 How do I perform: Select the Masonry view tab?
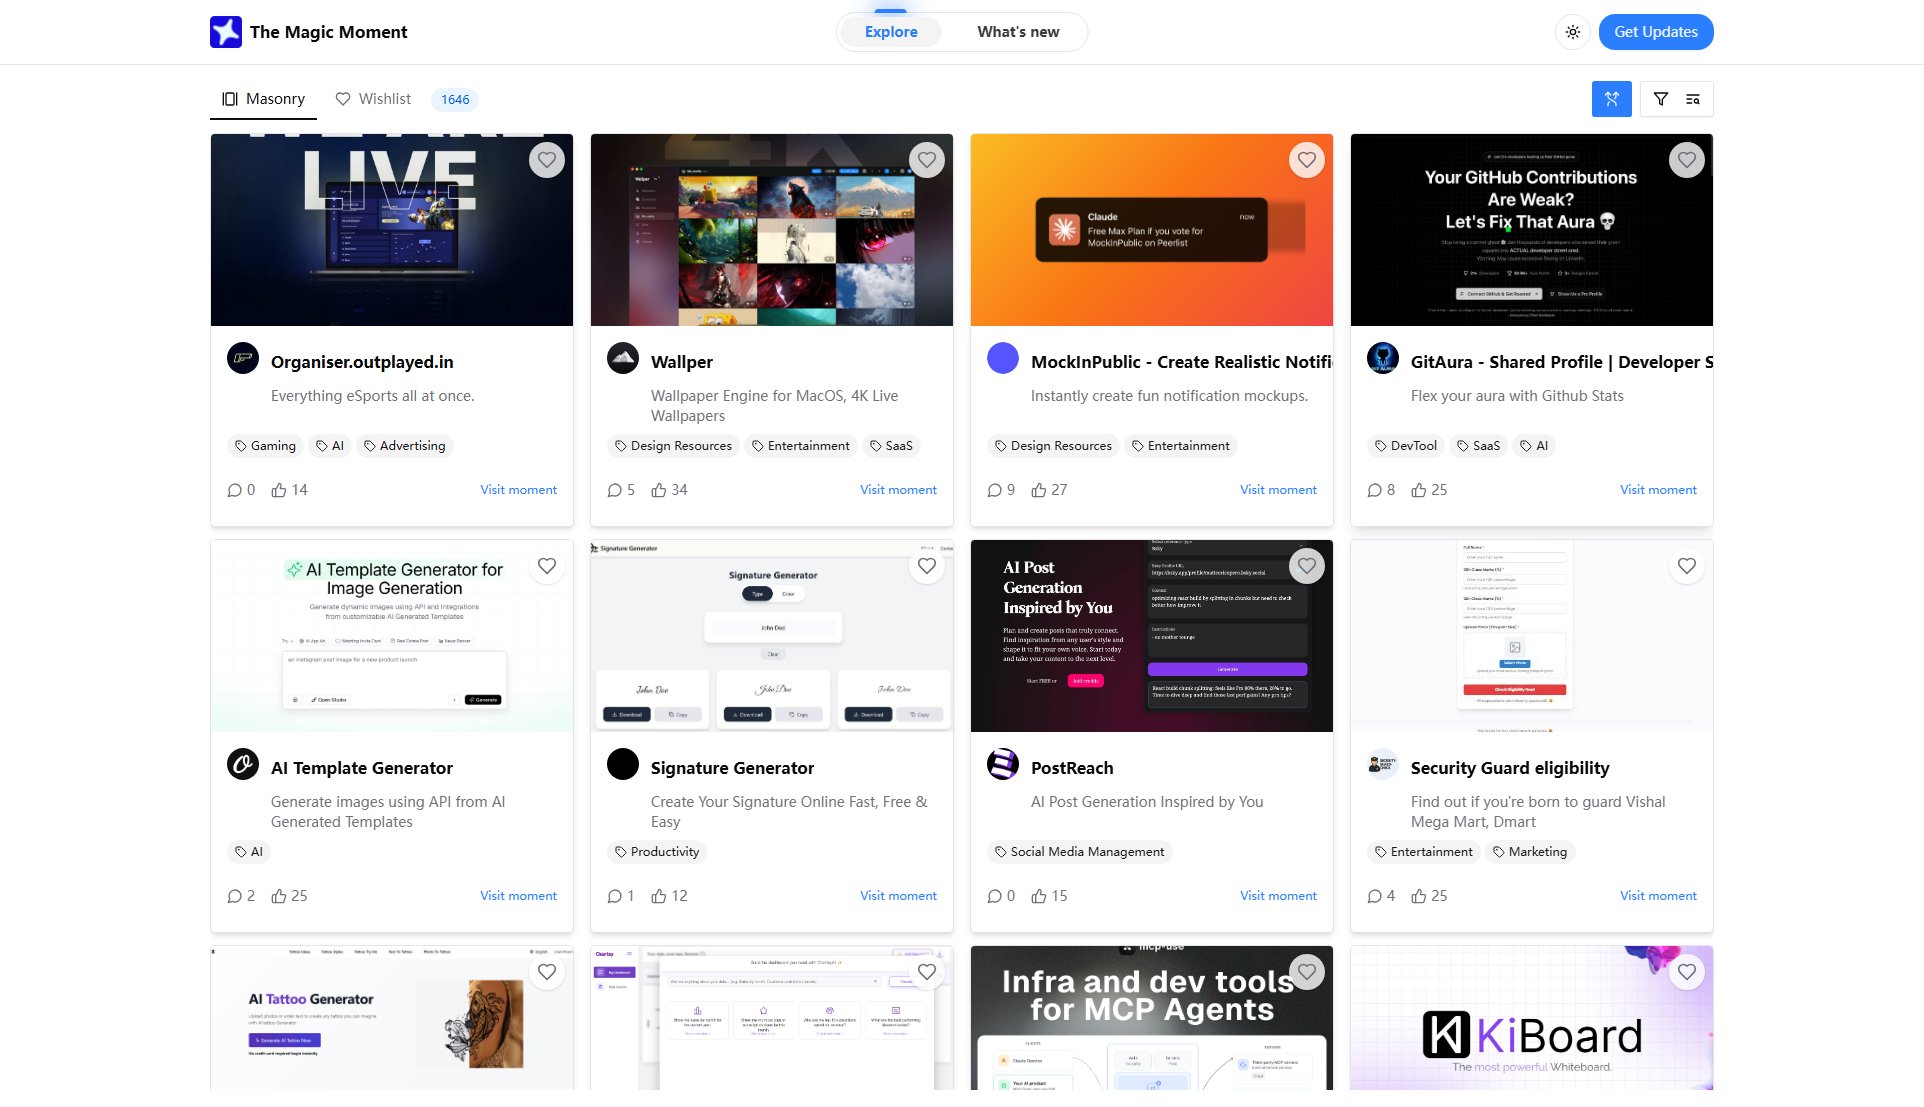(x=264, y=99)
